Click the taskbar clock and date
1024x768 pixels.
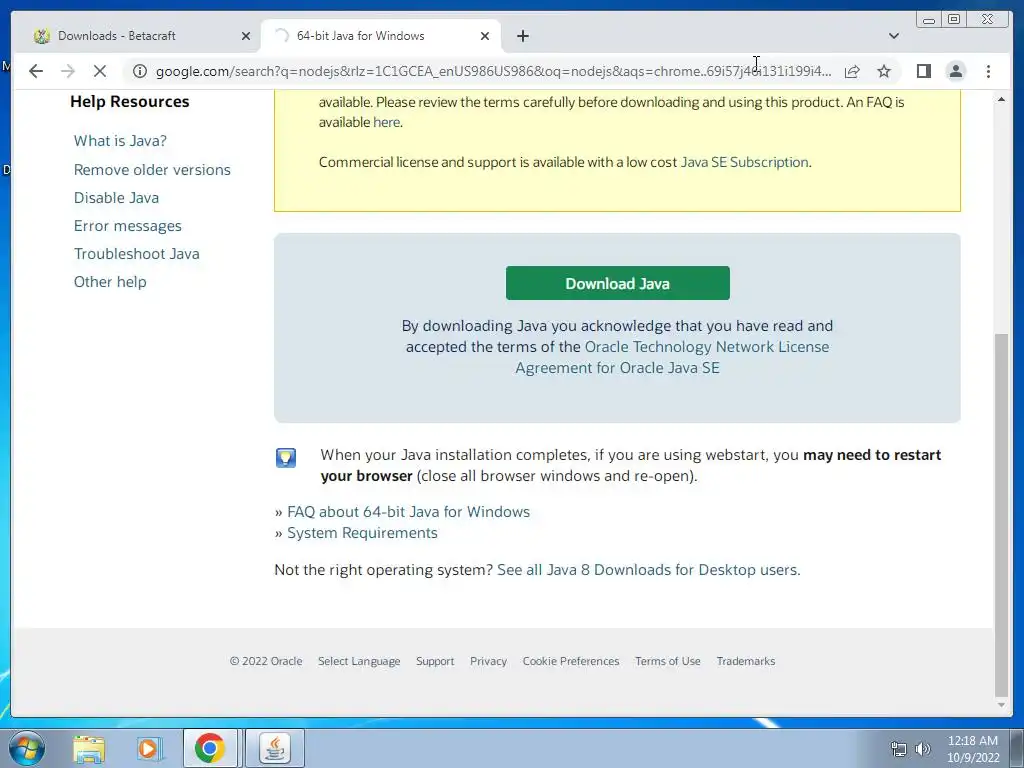click(x=973, y=749)
